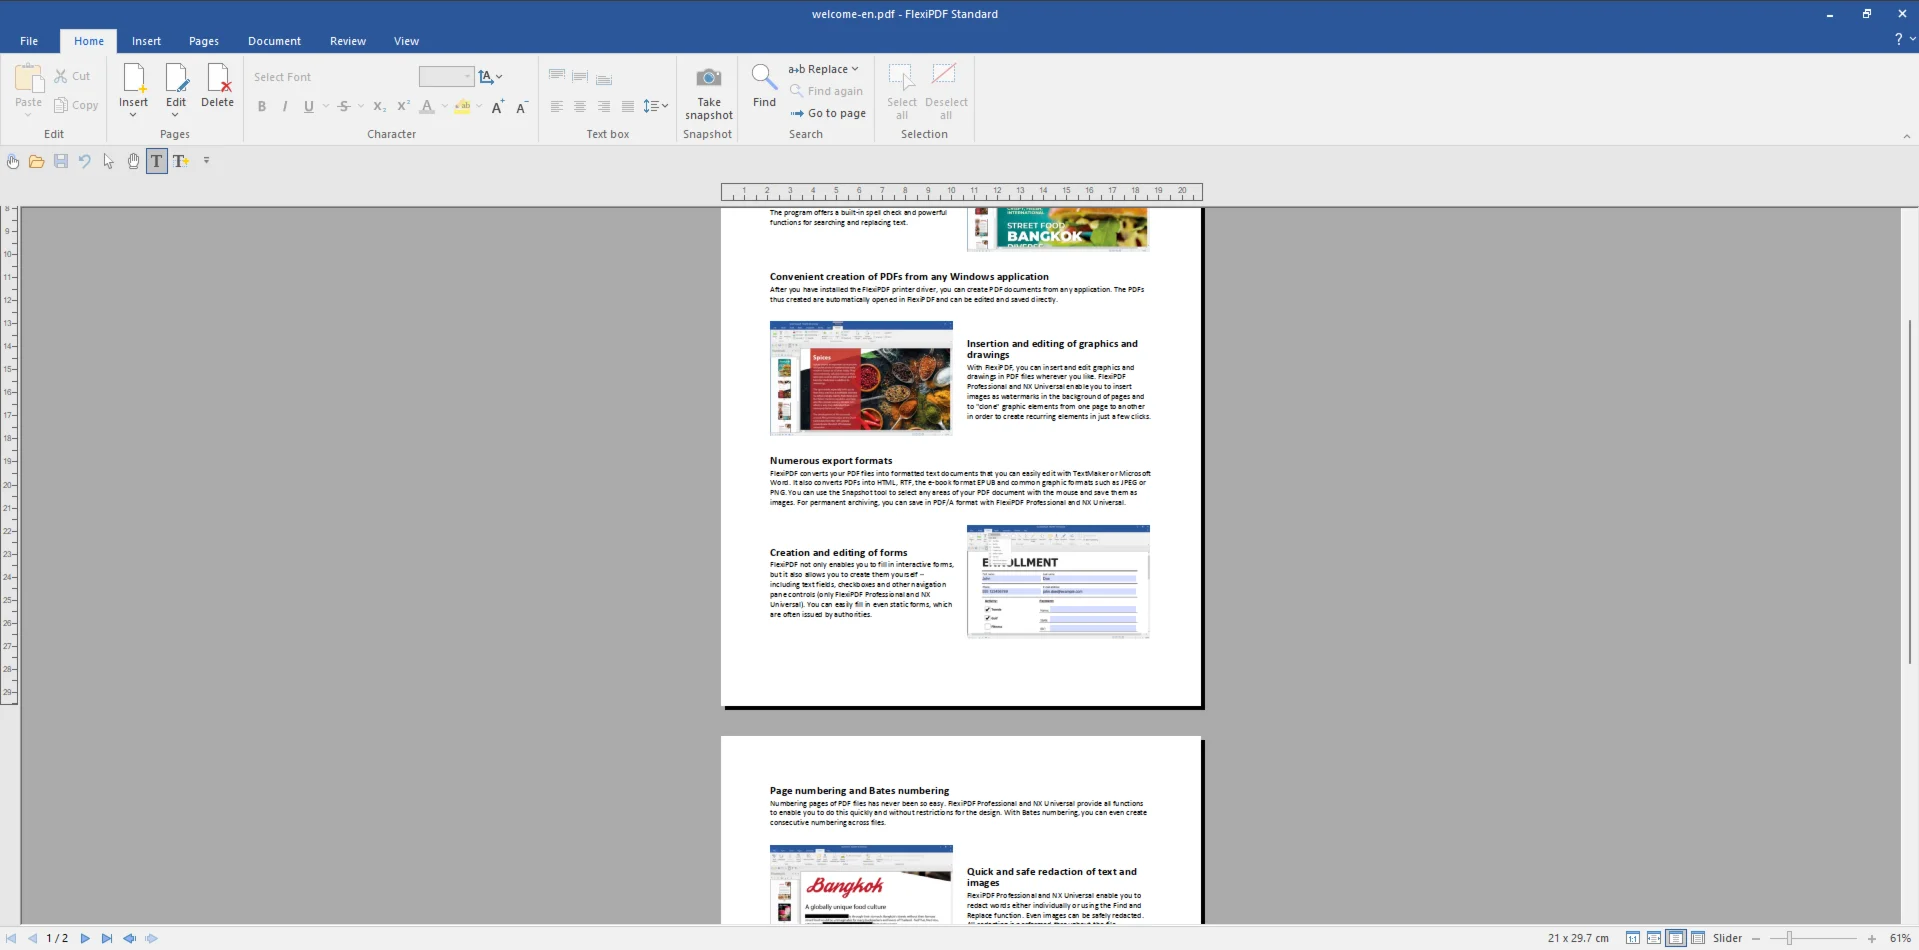1919x950 pixels.
Task: Activate the Text edit T tool
Action: pyautogui.click(x=157, y=161)
